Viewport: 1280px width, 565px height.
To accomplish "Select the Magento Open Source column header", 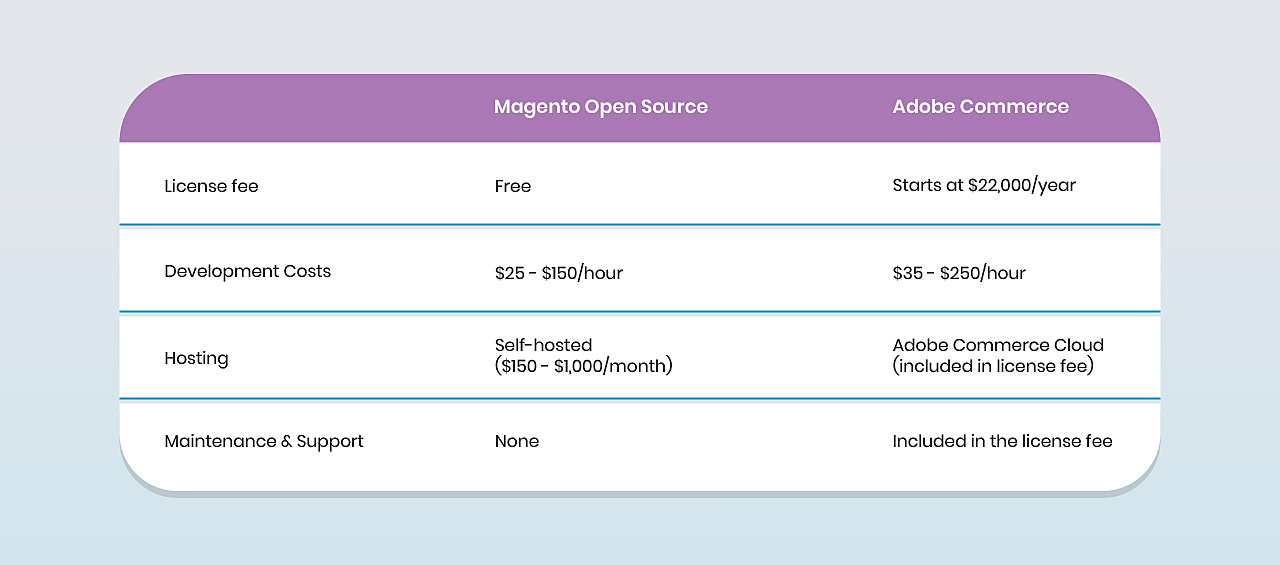I will pyautogui.click(x=601, y=107).
